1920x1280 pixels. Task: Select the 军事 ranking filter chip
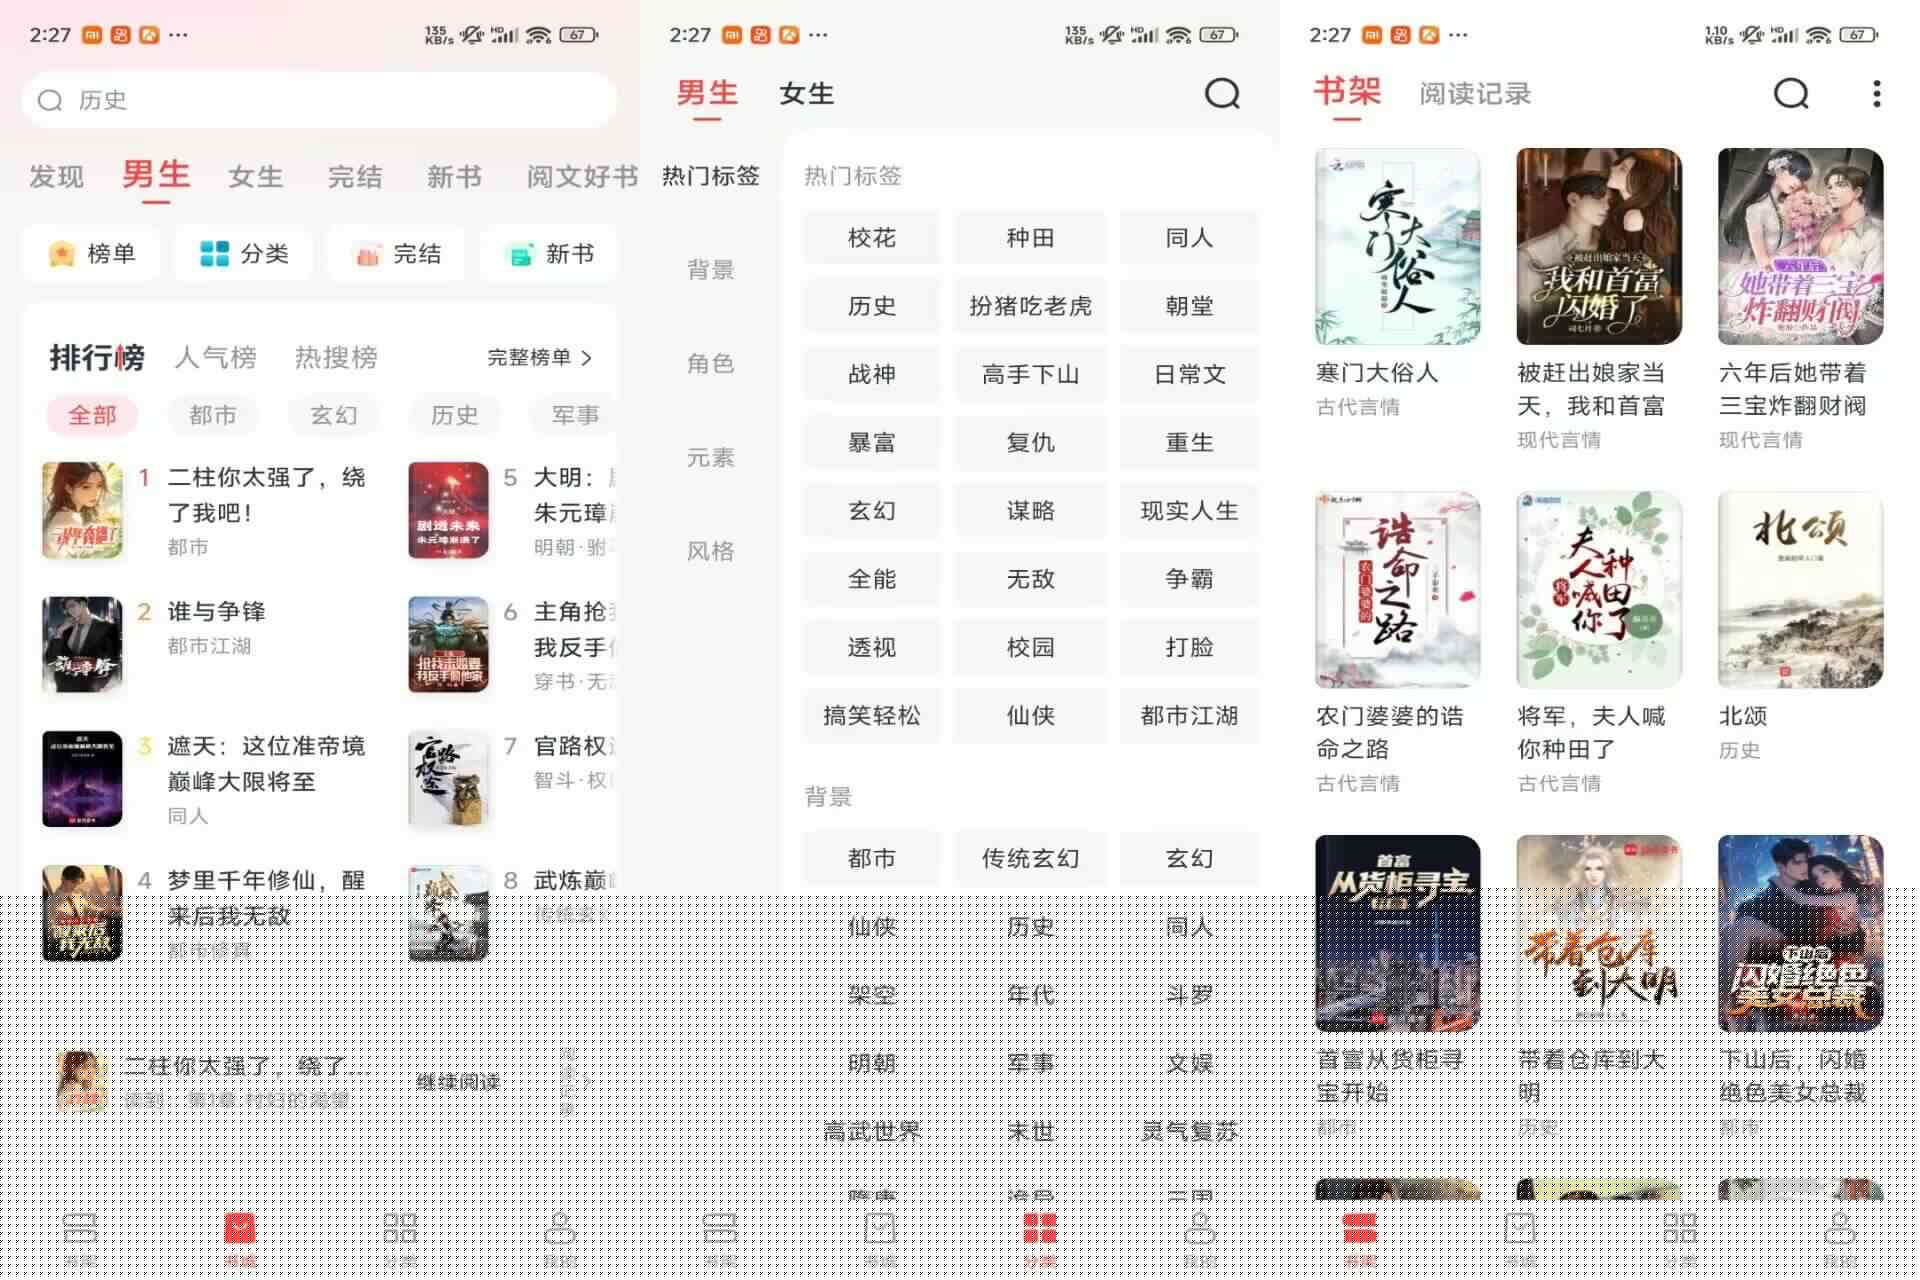click(575, 415)
